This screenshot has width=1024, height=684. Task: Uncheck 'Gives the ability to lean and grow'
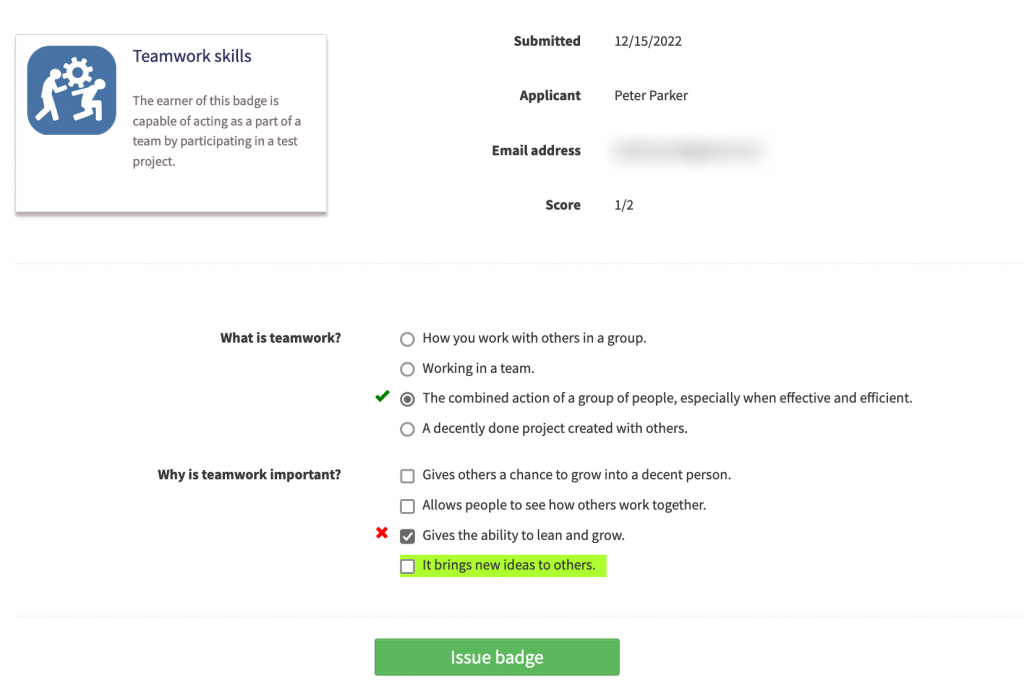(407, 536)
